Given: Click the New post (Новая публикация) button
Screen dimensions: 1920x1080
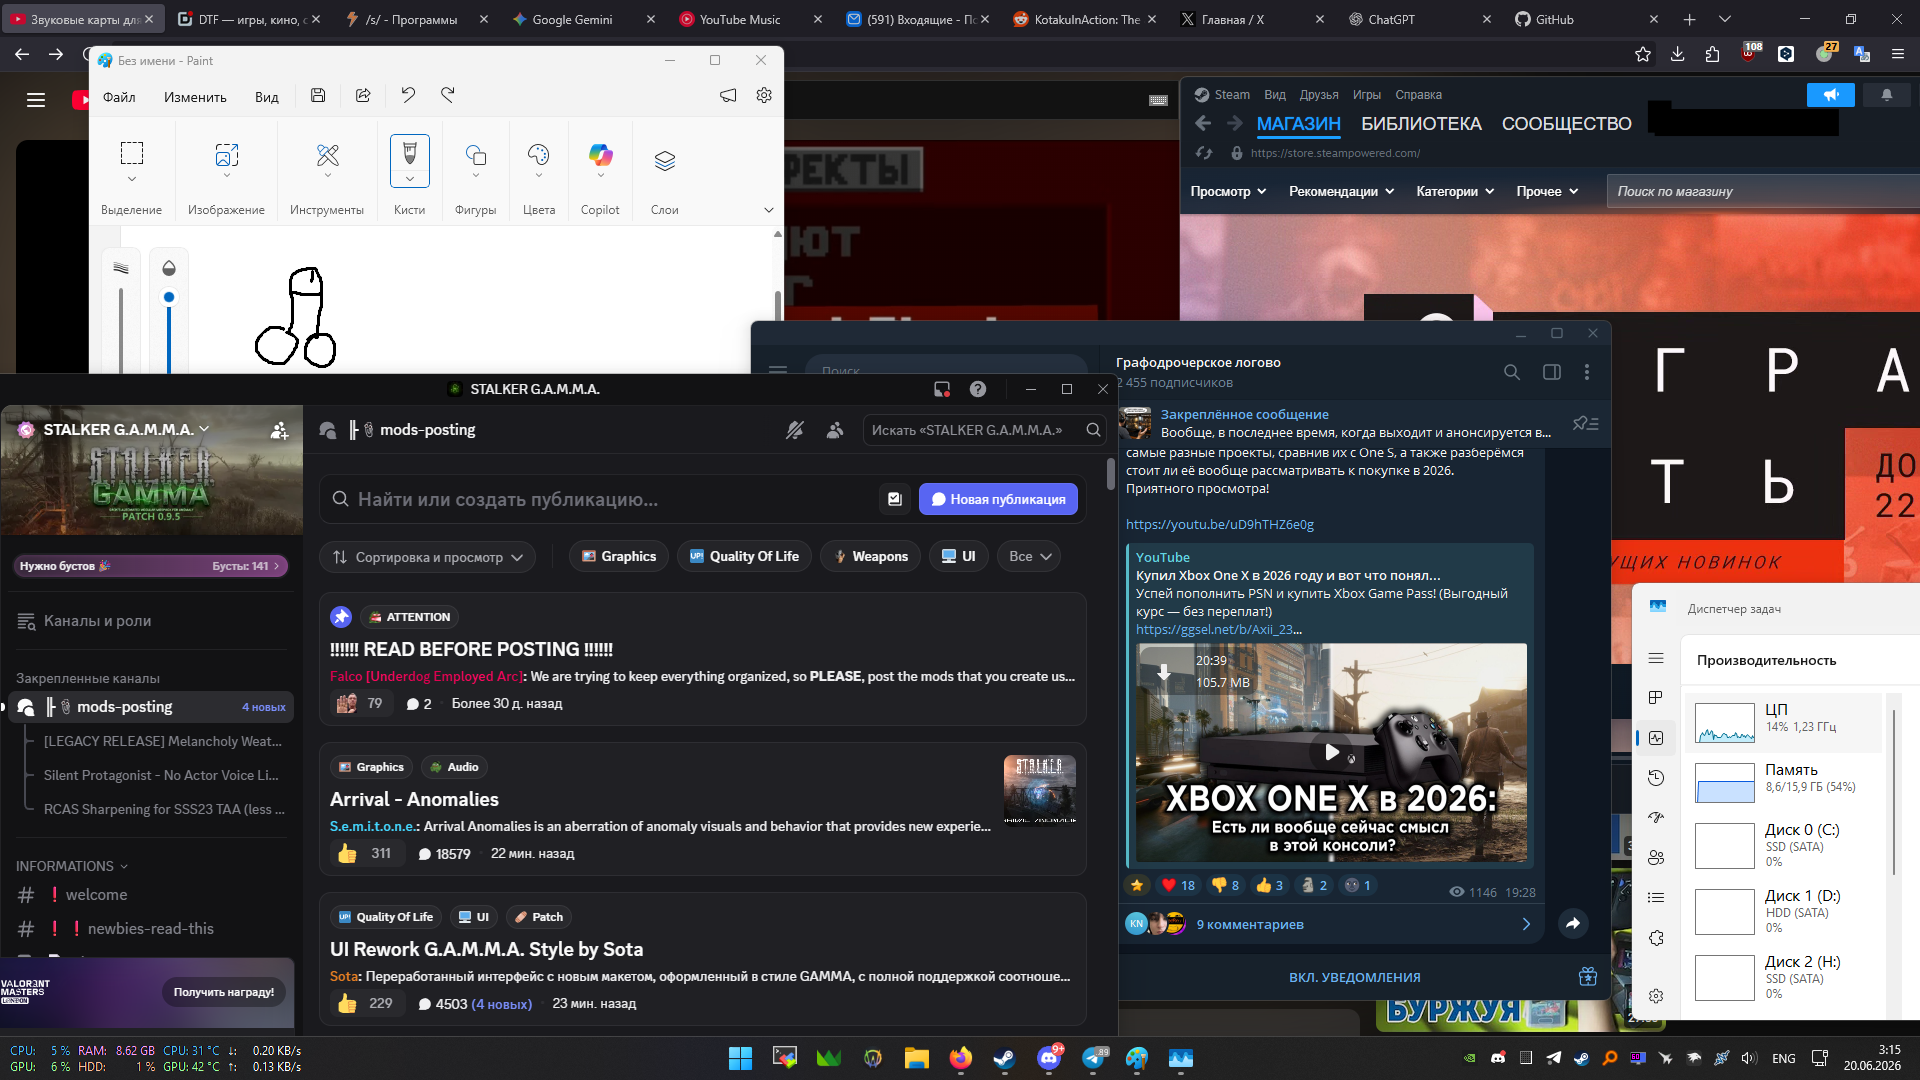Looking at the screenshot, I should tap(998, 499).
